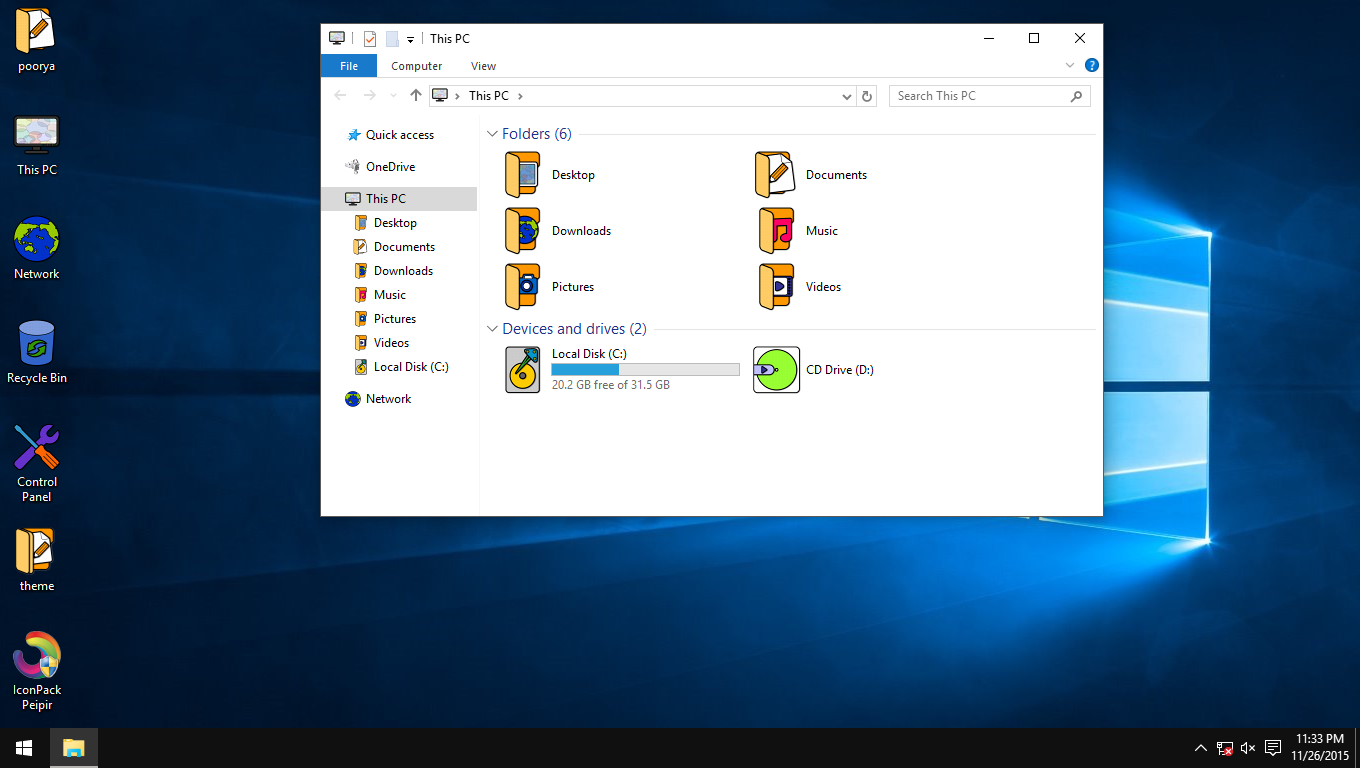Collapse the Devices and drives section
Image resolution: width=1360 pixels, height=768 pixels.
click(492, 328)
